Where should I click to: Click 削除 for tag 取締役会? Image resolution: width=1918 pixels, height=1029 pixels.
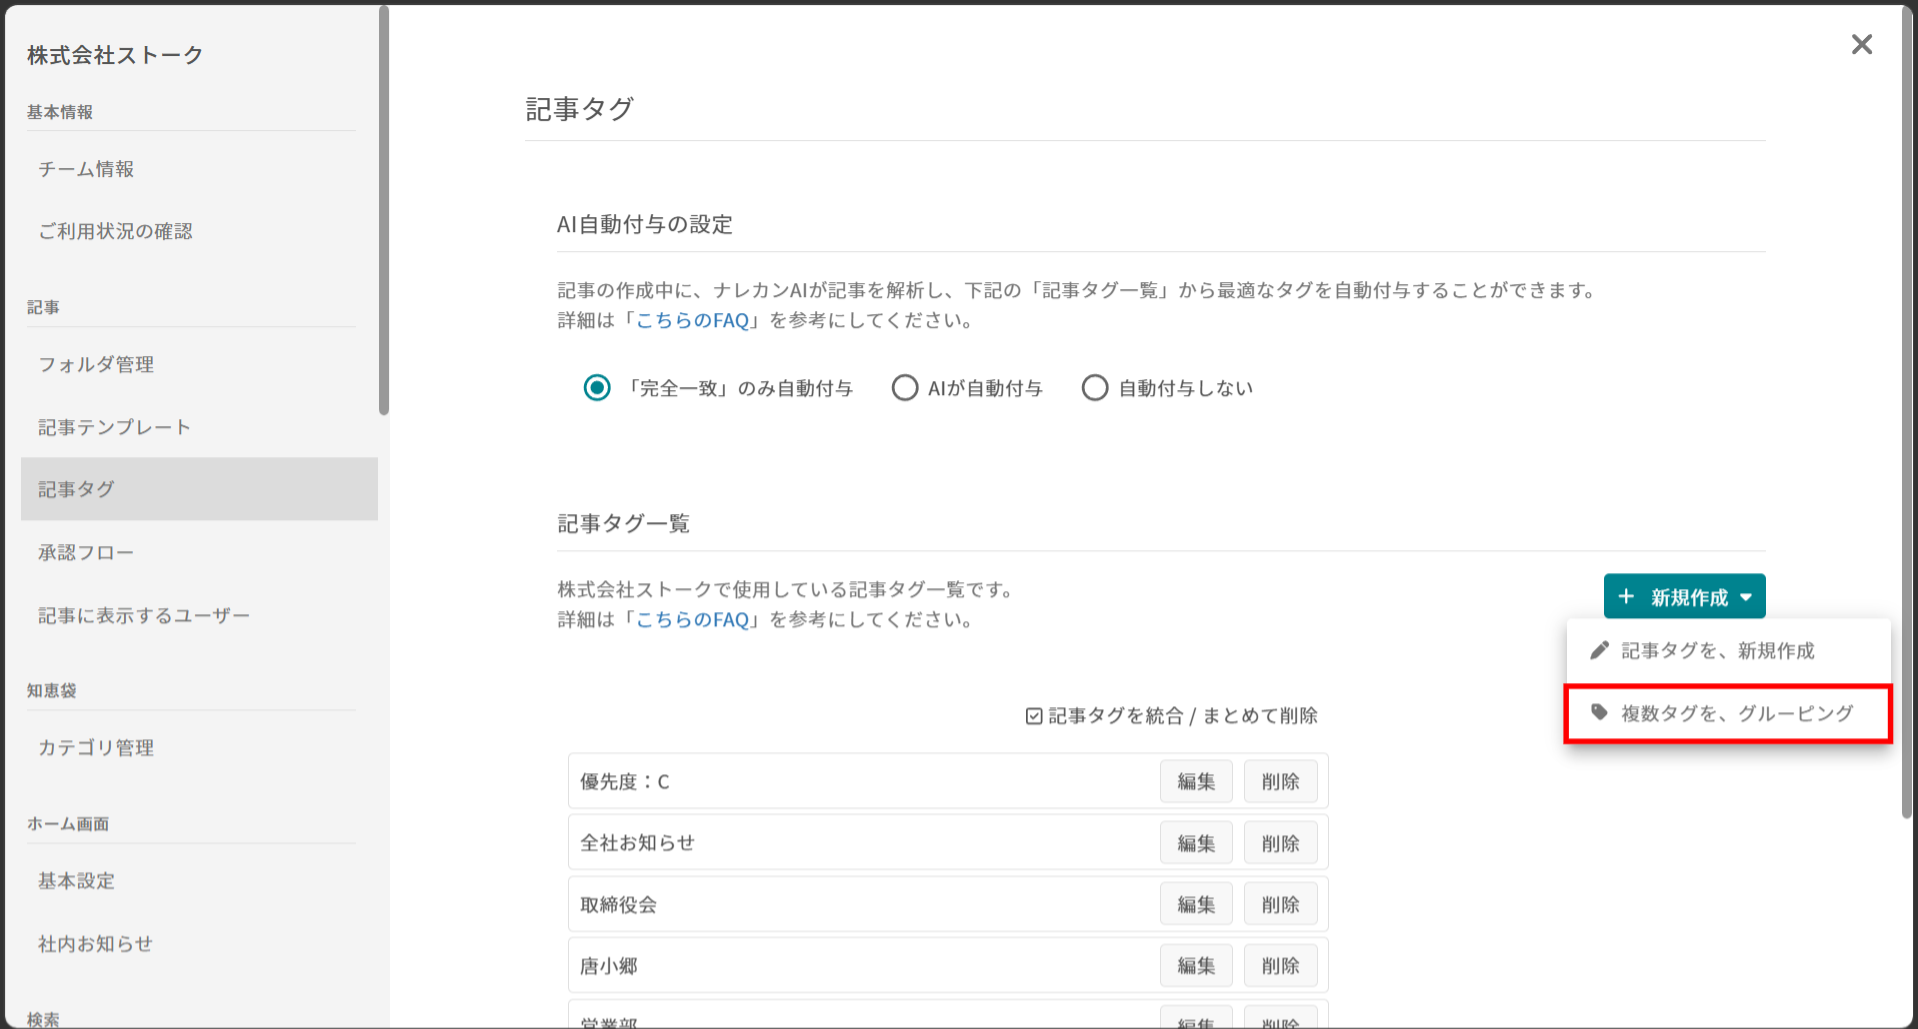1280,904
